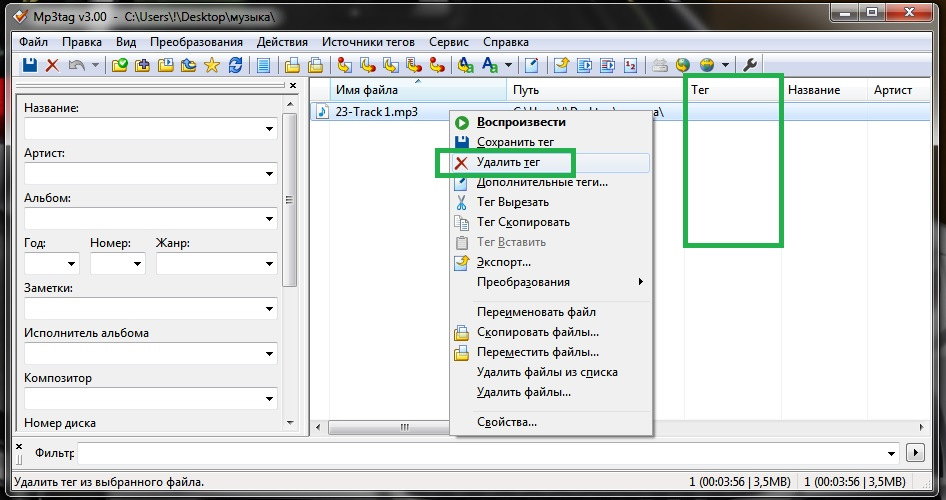Sort by the Имя файла column header
The height and width of the screenshot is (500, 946).
[418, 90]
